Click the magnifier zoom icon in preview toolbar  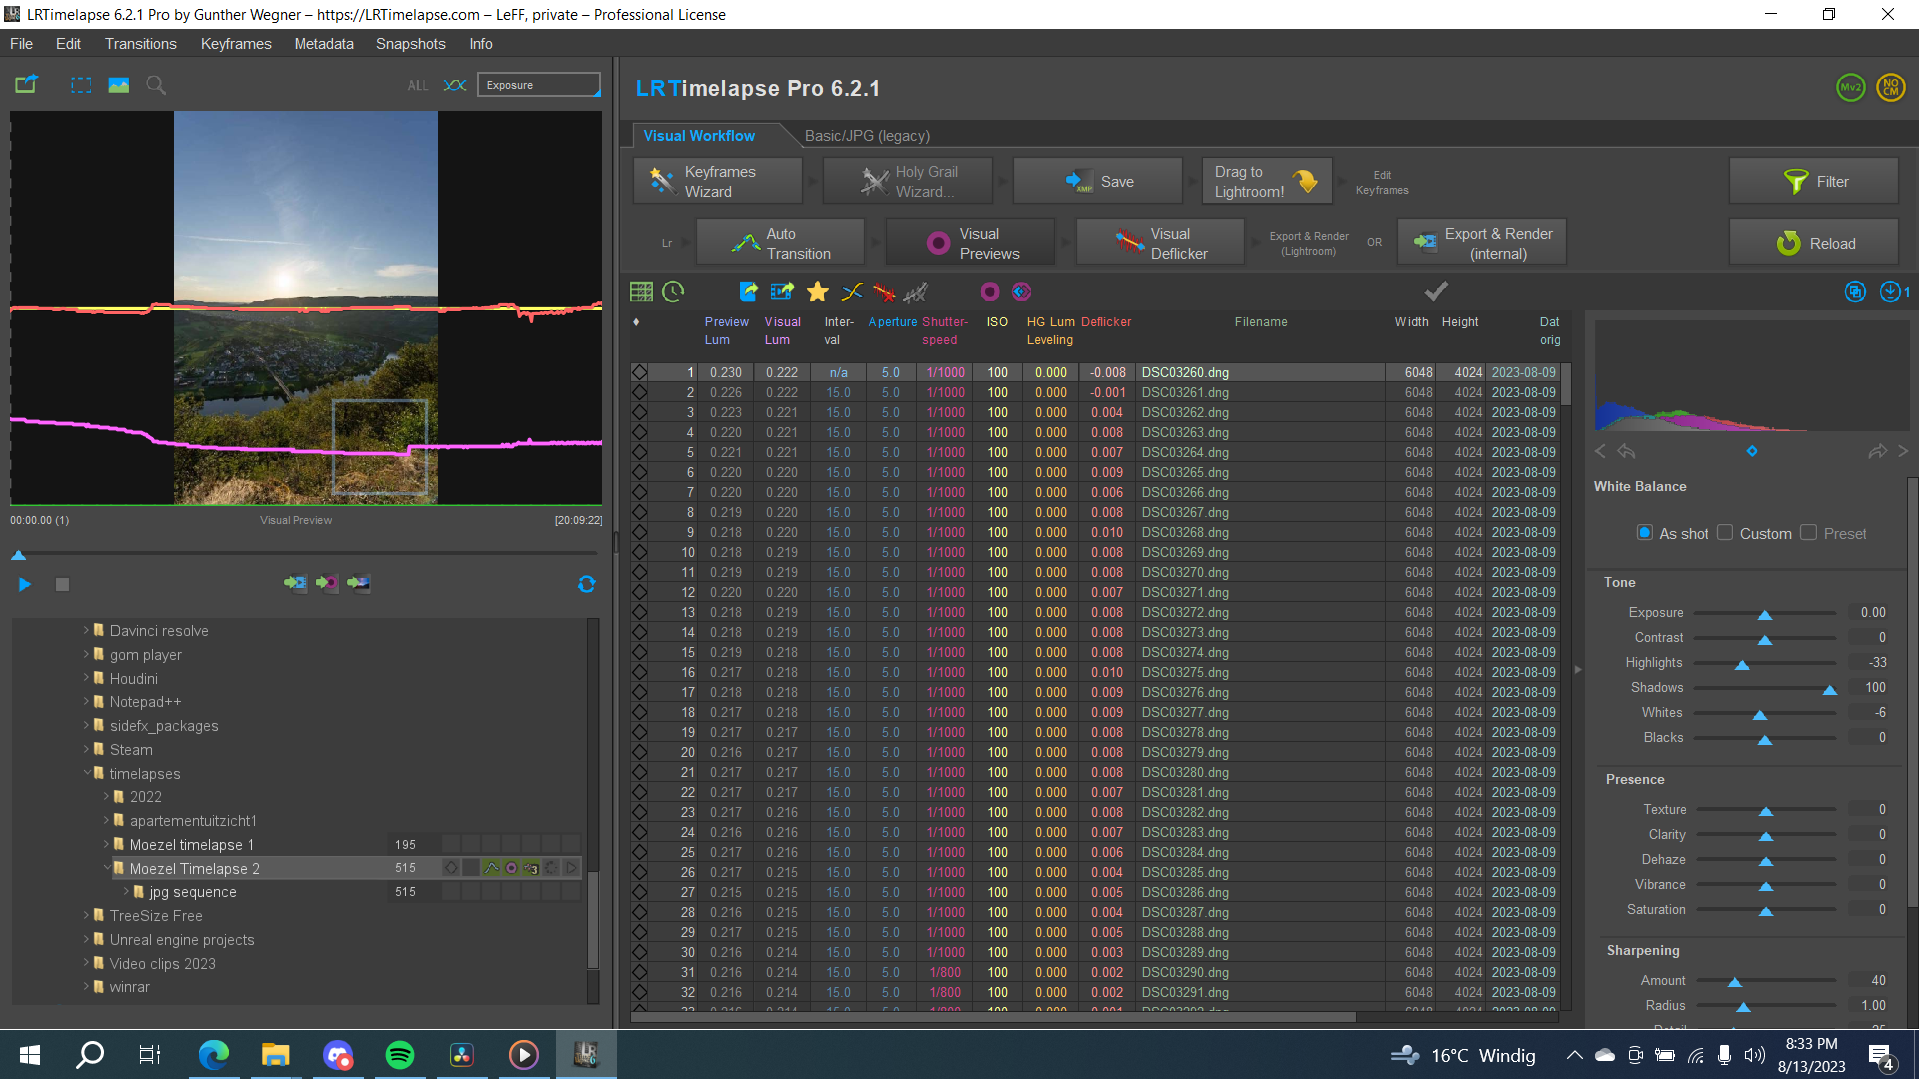coord(156,85)
